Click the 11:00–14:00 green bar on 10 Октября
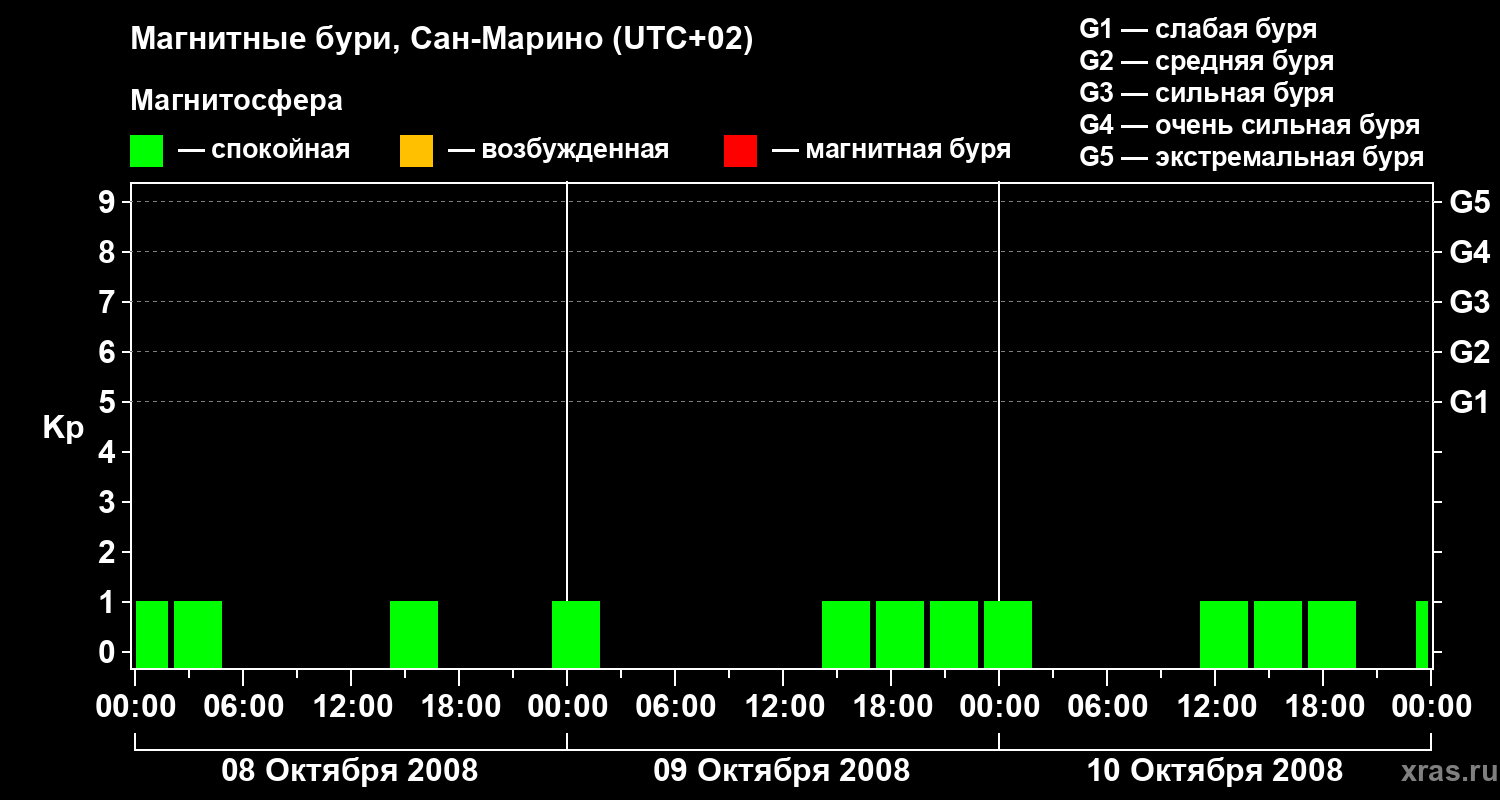Viewport: 1500px width, 800px height. click(1224, 634)
